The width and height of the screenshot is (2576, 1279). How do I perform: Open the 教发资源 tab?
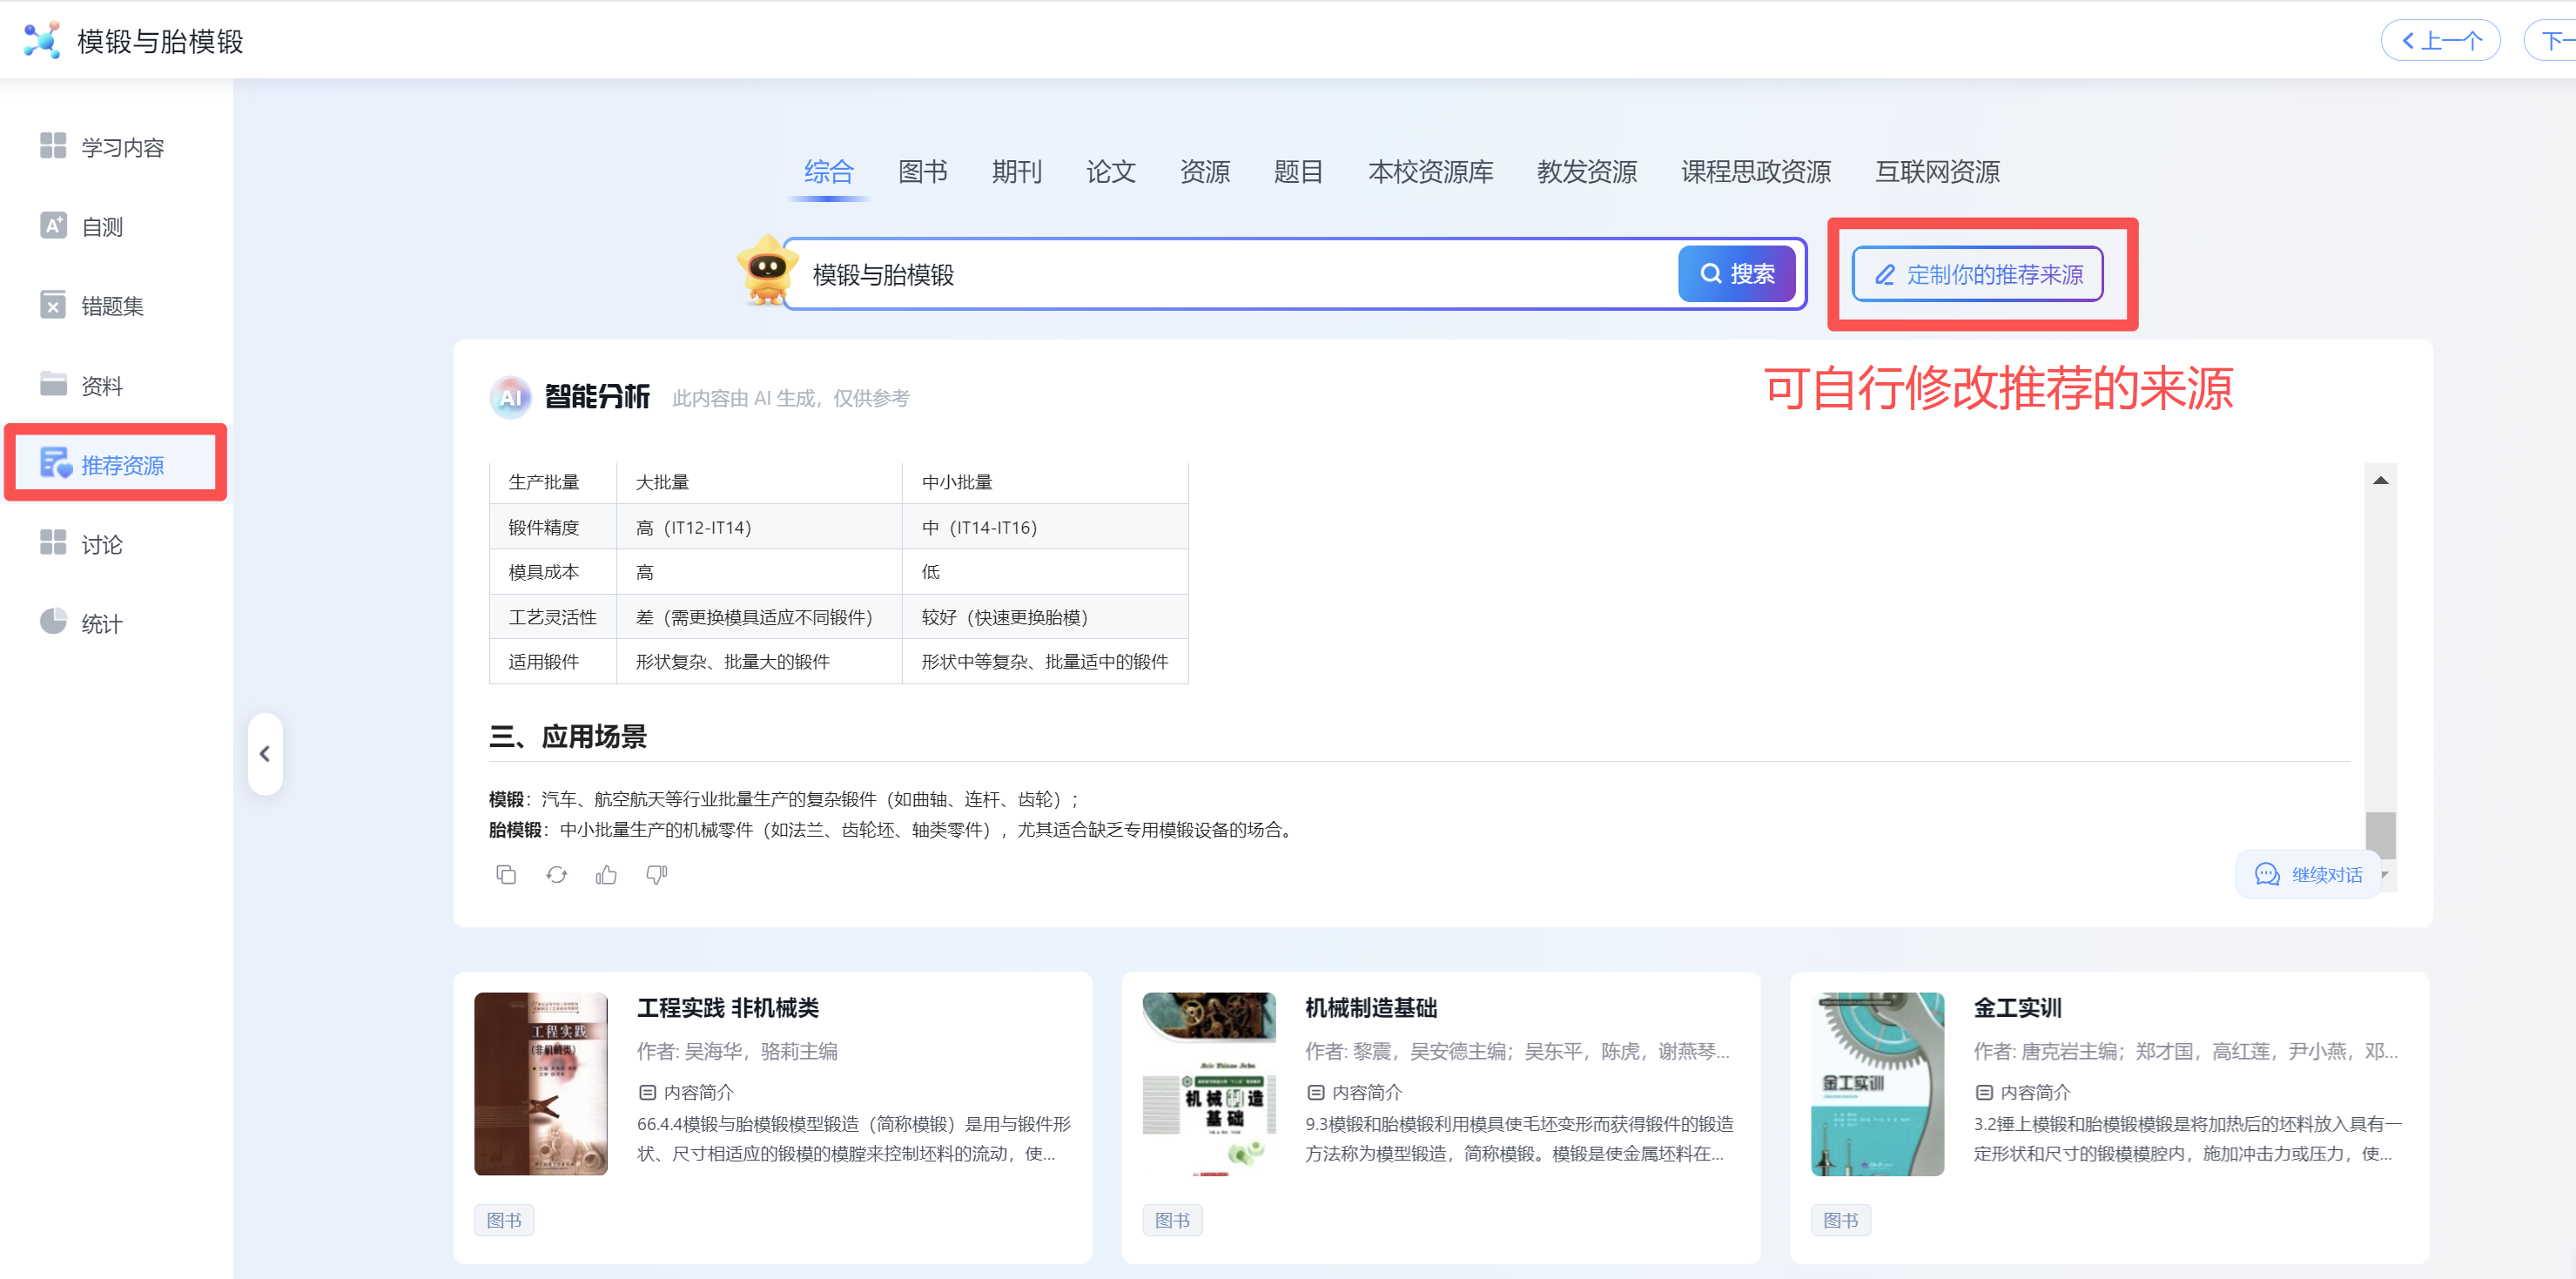[1587, 172]
